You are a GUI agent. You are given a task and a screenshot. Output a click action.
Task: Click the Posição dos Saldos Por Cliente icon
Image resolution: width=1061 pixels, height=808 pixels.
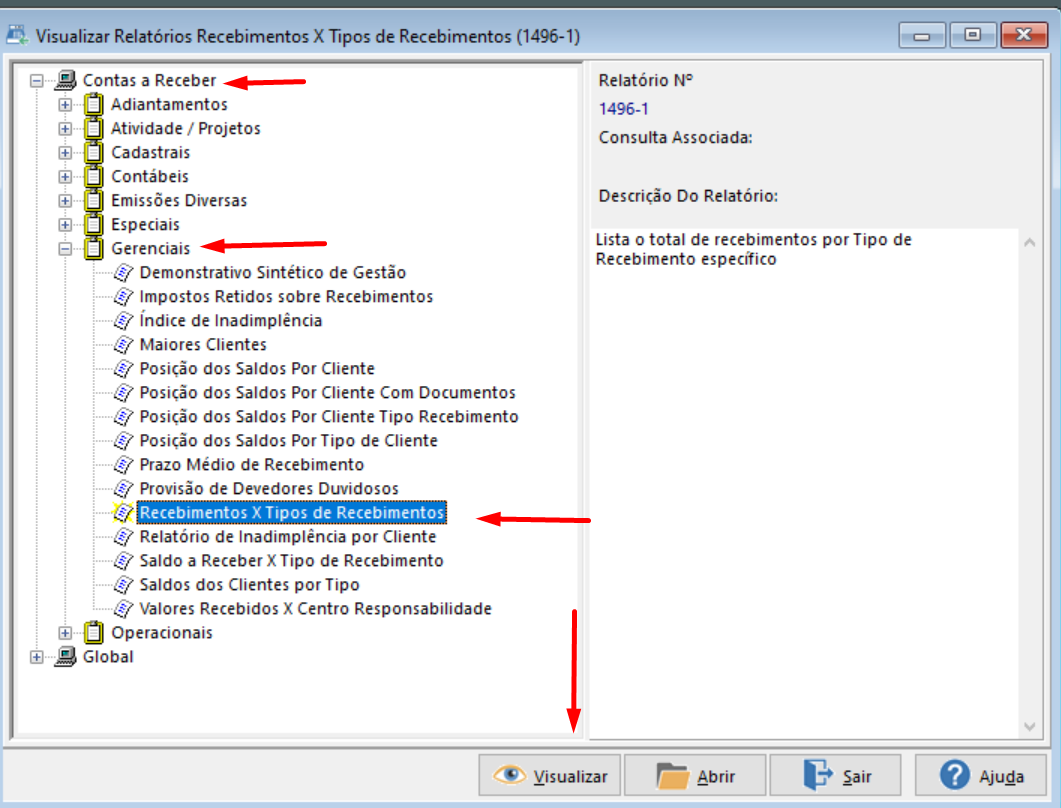click(123, 369)
